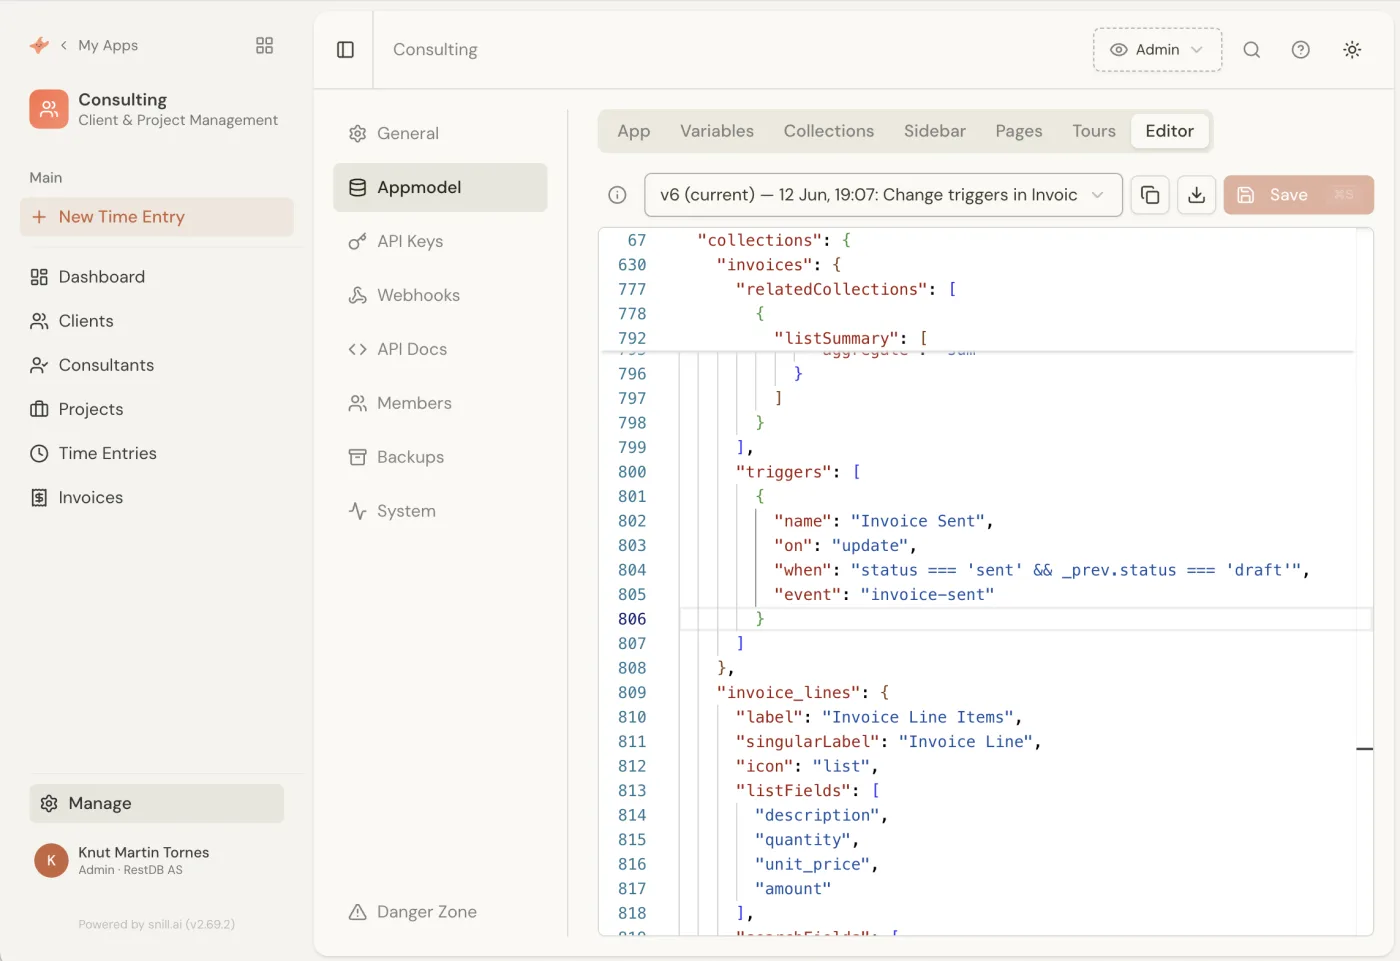Click the API Docs code icon
Image resolution: width=1400 pixels, height=961 pixels.
357,349
